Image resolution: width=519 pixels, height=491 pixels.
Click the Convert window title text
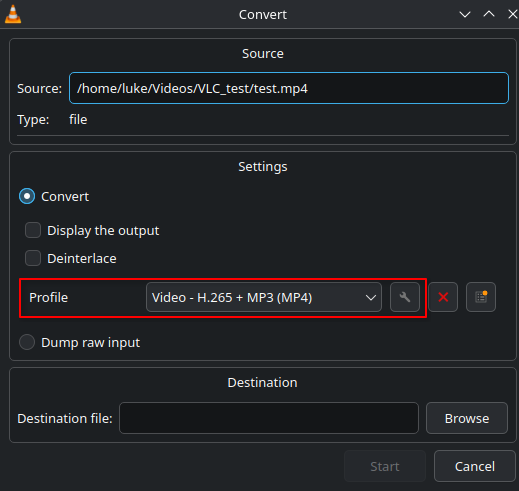coord(263,15)
